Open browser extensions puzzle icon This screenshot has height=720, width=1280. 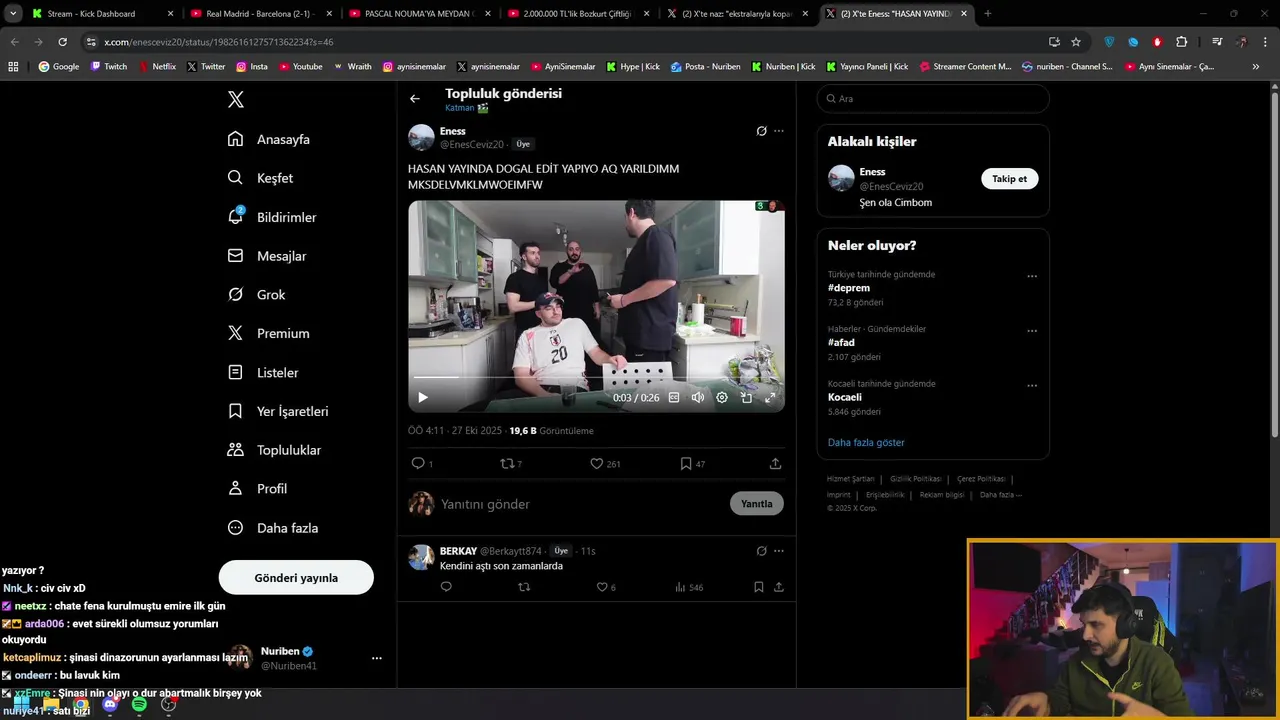click(1182, 42)
